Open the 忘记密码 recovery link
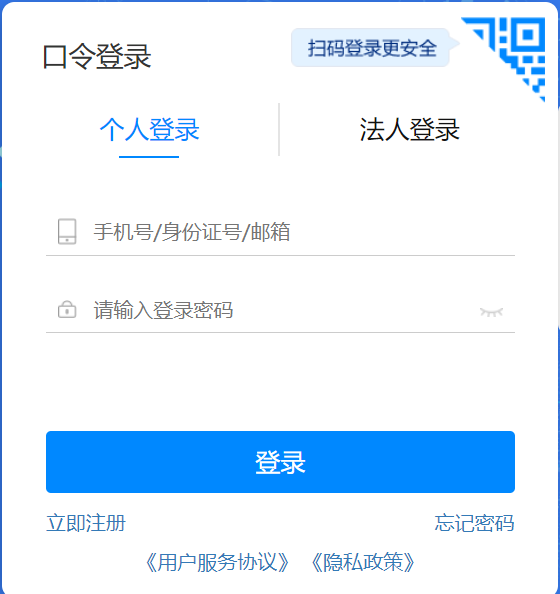This screenshot has height=594, width=560. 474,523
